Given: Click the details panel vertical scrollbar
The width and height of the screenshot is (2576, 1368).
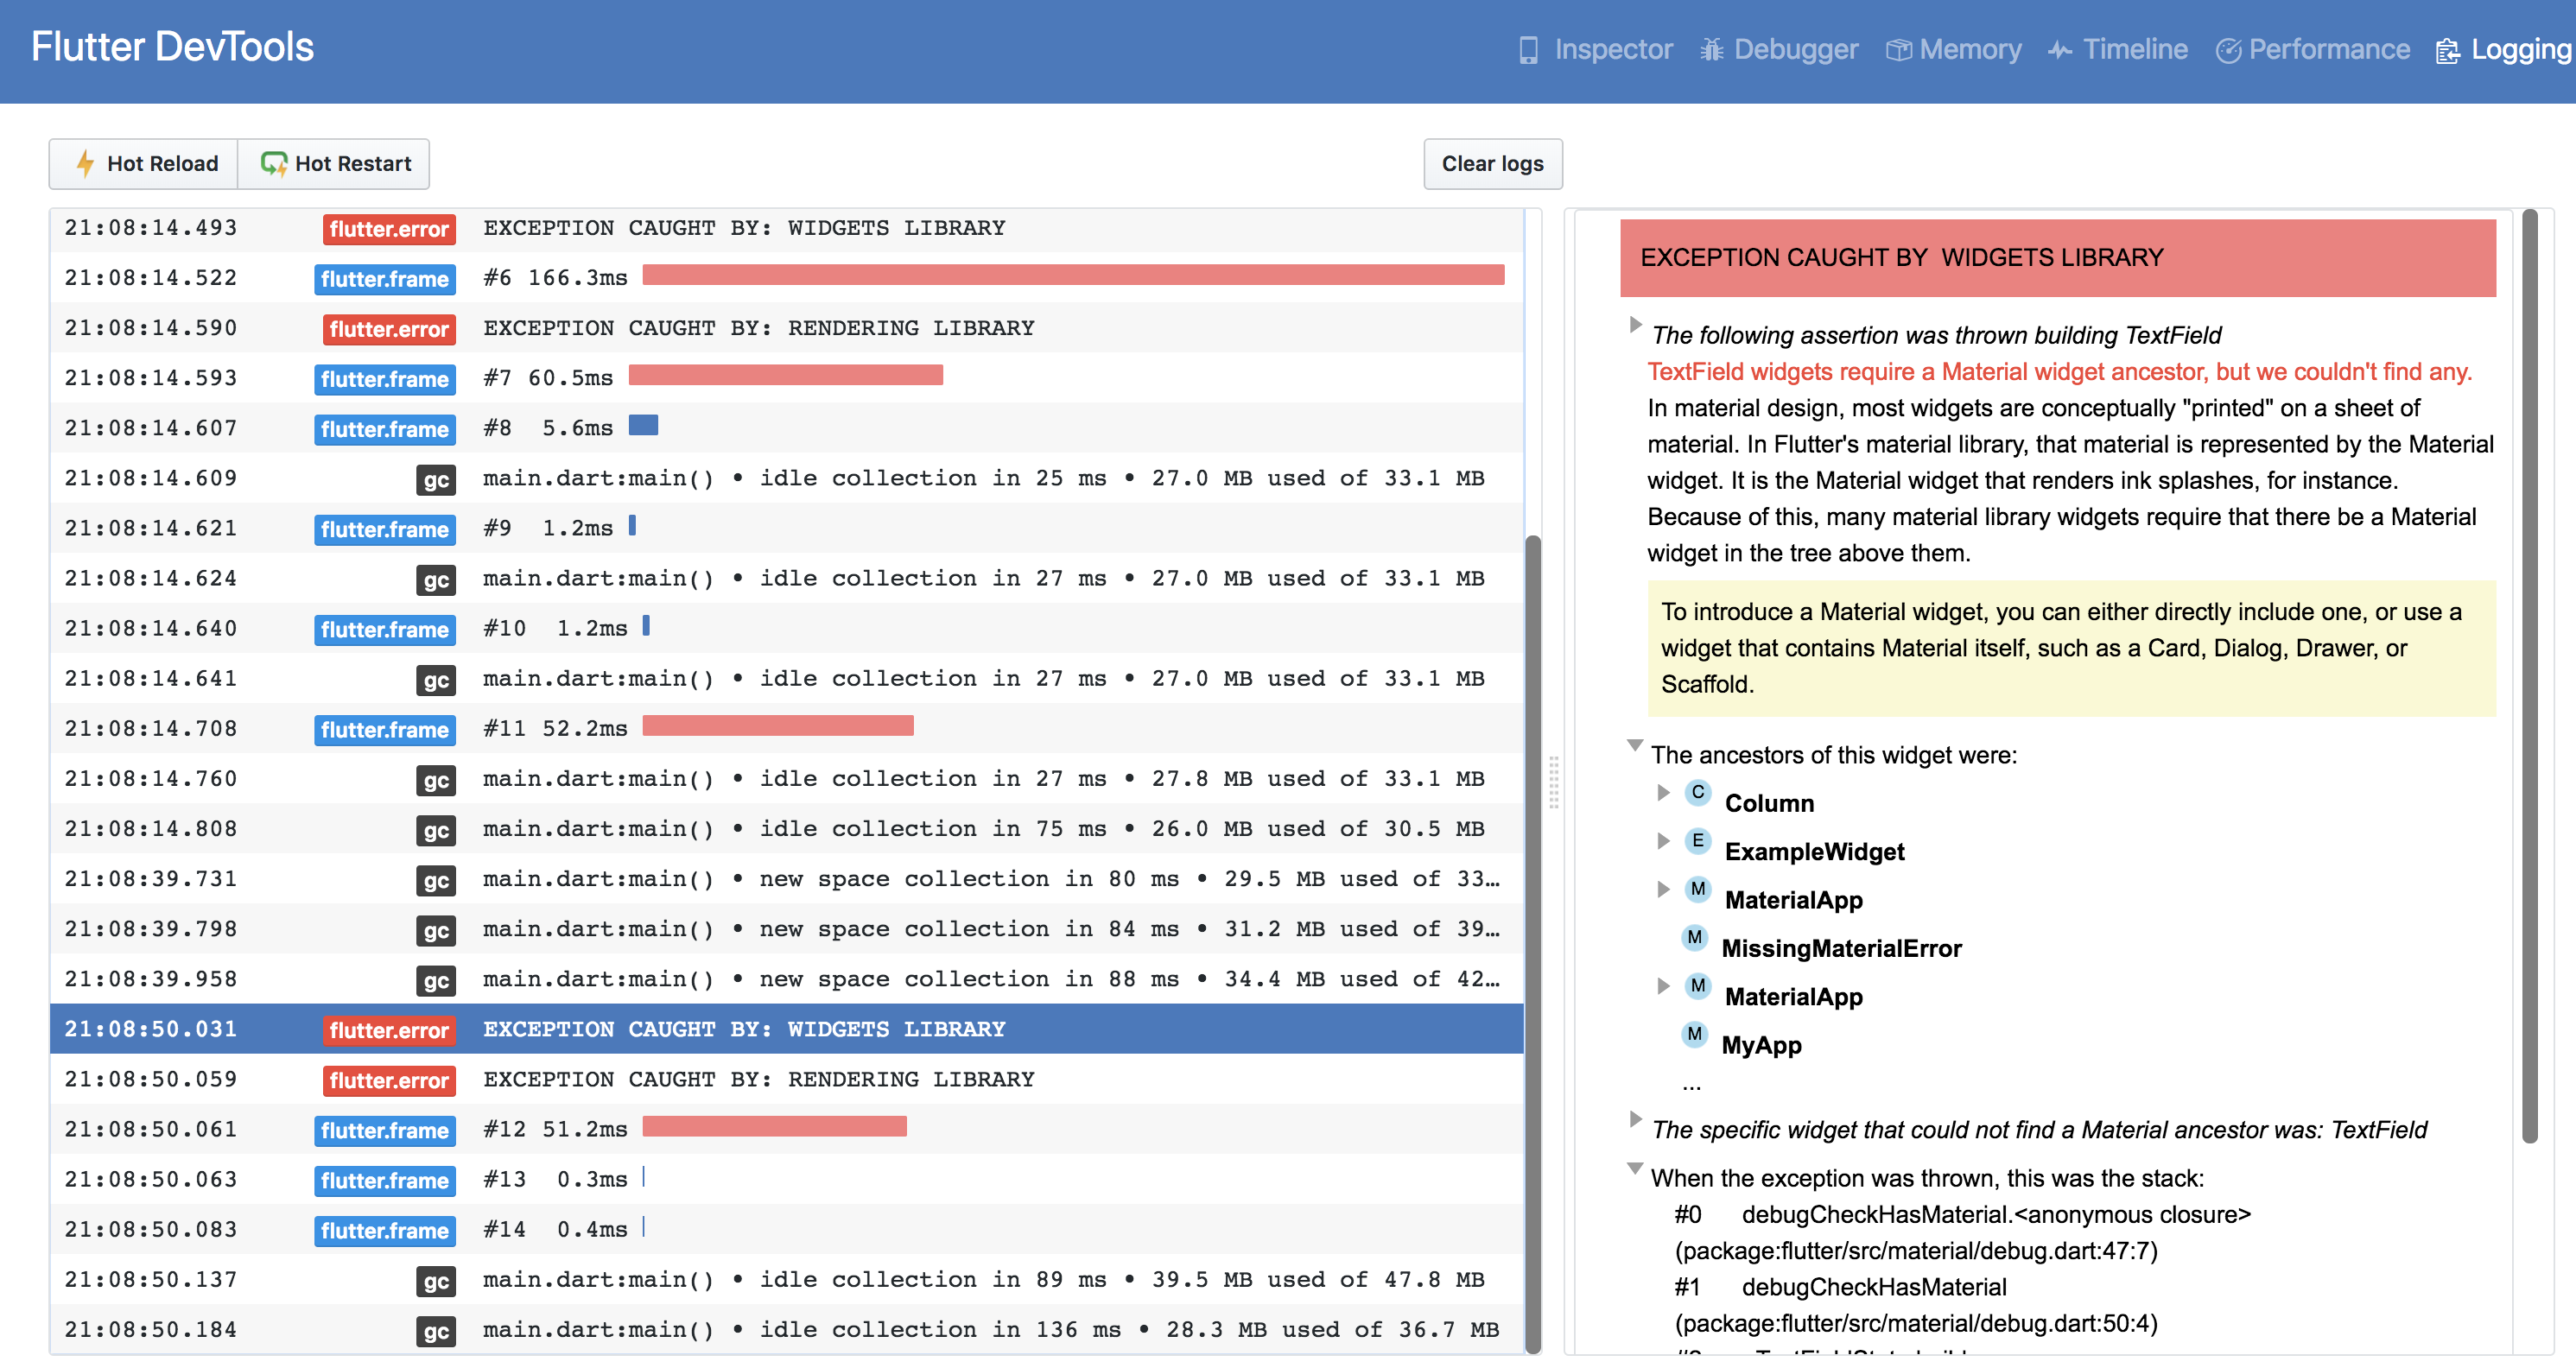Looking at the screenshot, I should (x=2530, y=675).
